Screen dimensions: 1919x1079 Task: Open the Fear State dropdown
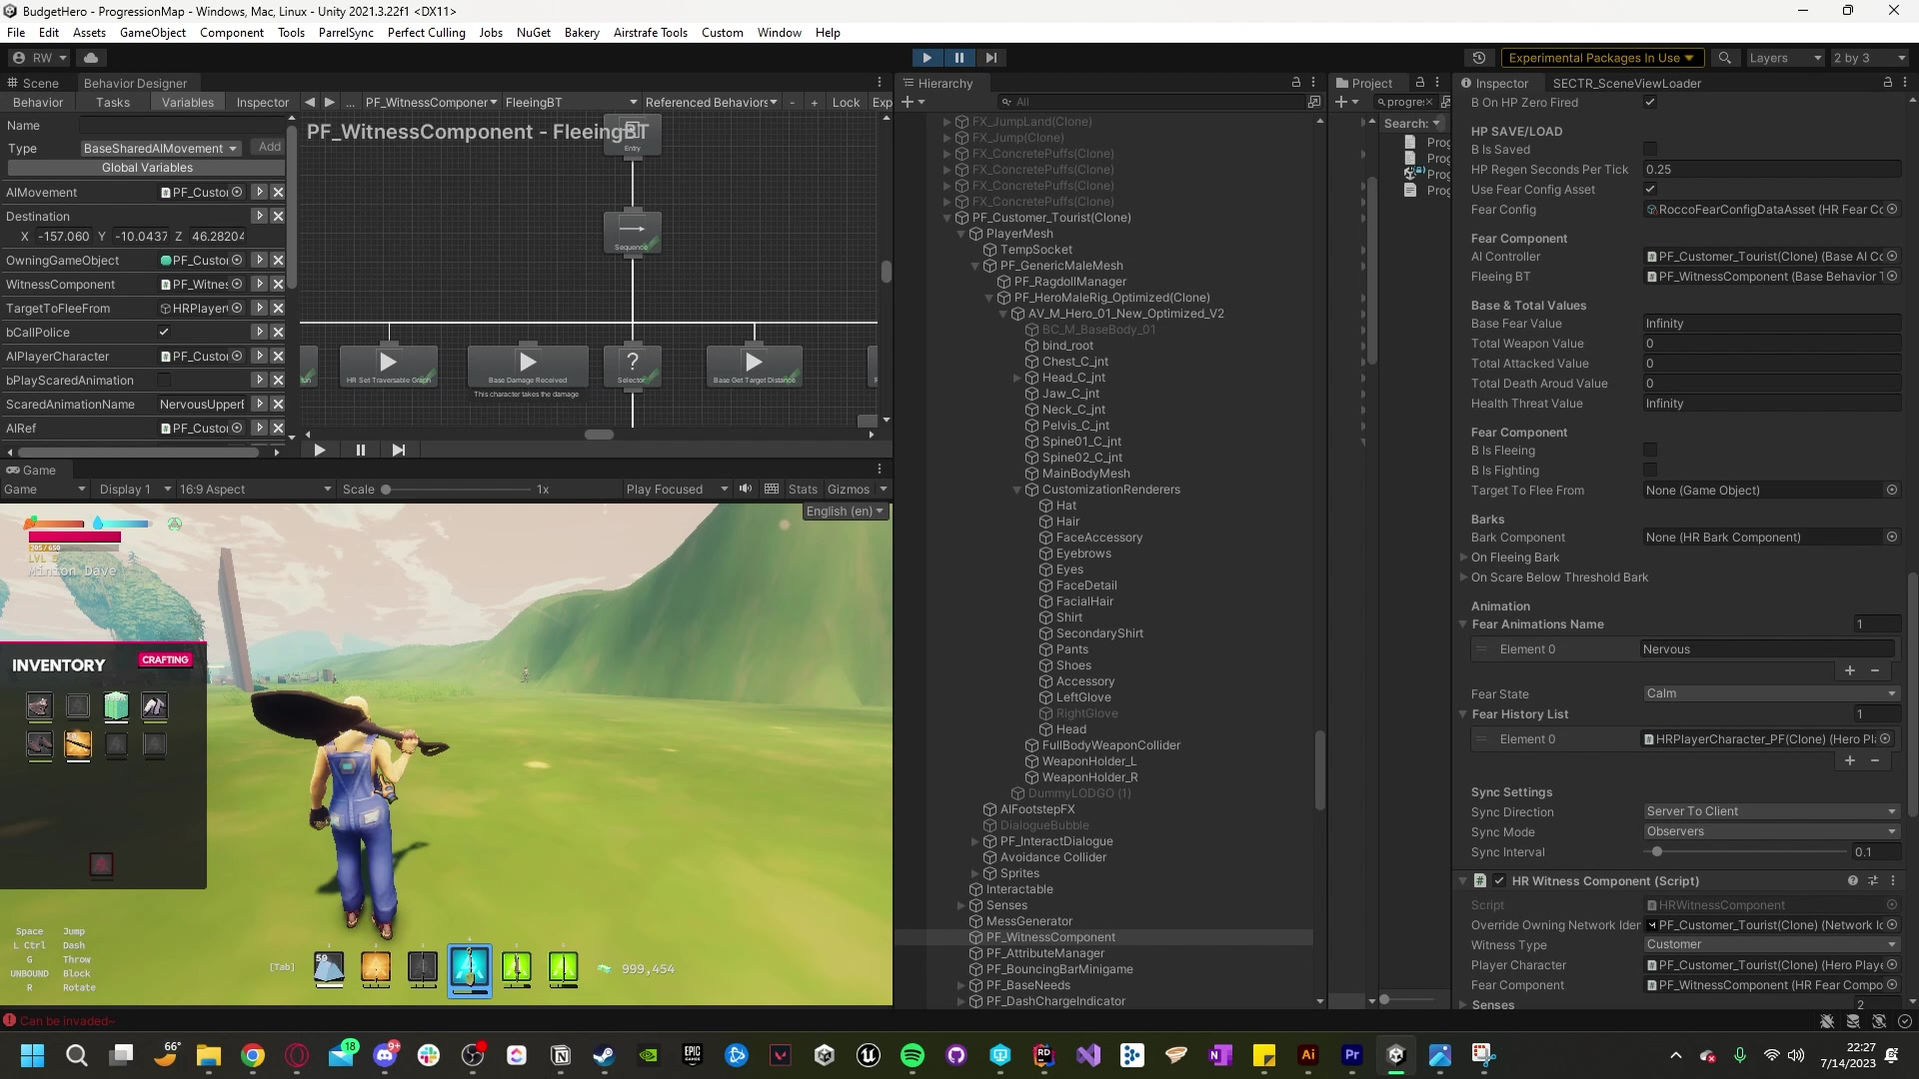click(x=1769, y=694)
